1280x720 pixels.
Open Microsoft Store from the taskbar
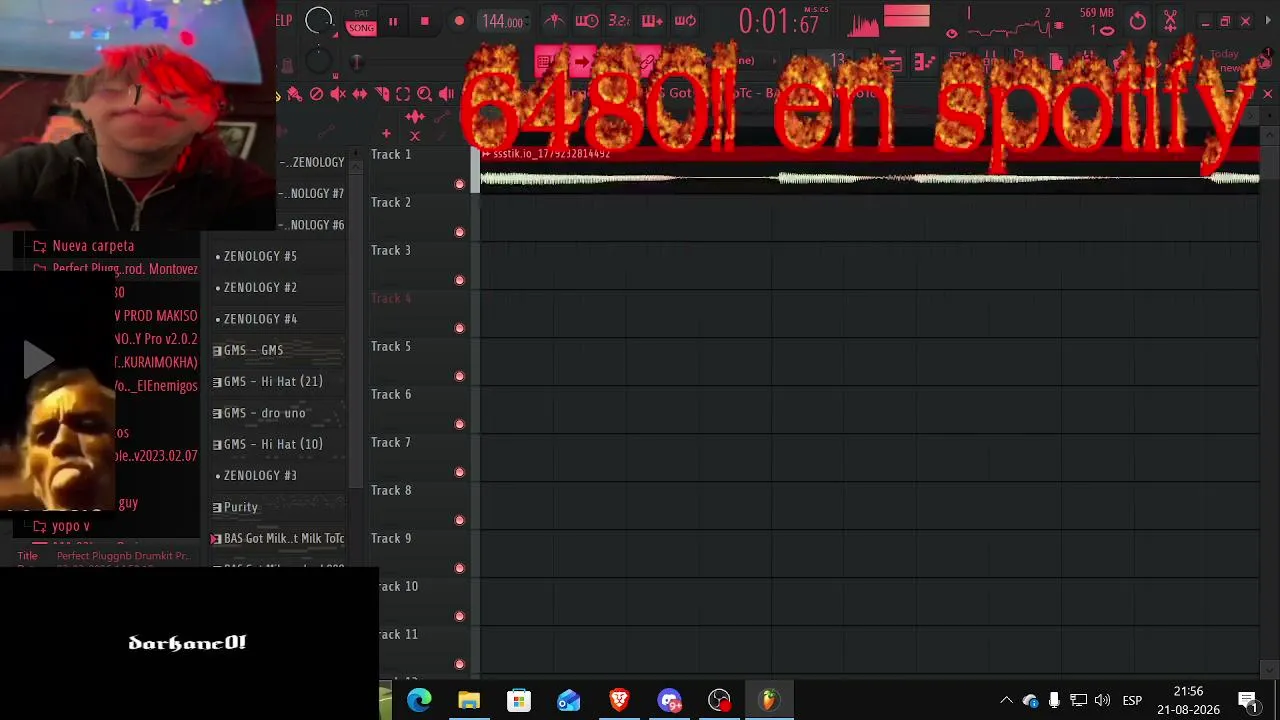(519, 700)
